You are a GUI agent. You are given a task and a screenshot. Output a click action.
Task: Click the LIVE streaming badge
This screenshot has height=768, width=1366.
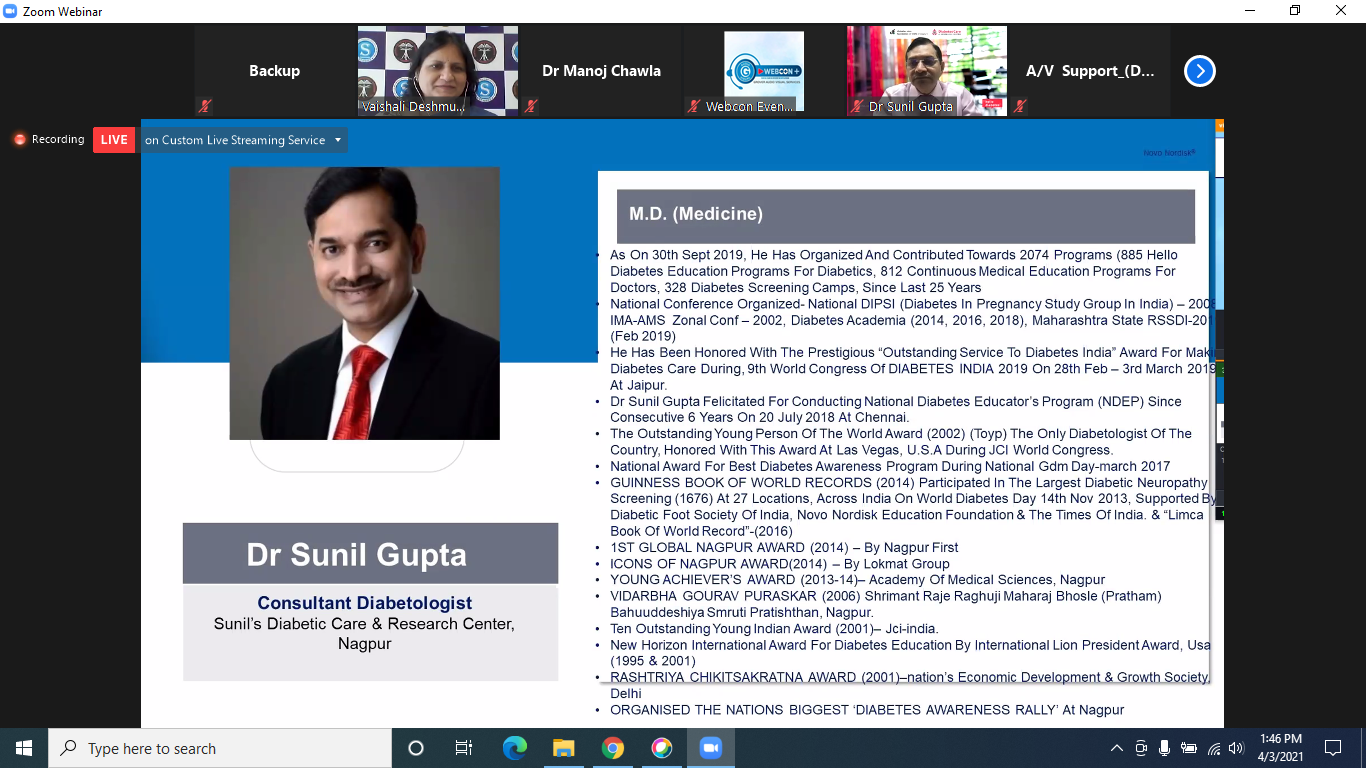pyautogui.click(x=114, y=140)
